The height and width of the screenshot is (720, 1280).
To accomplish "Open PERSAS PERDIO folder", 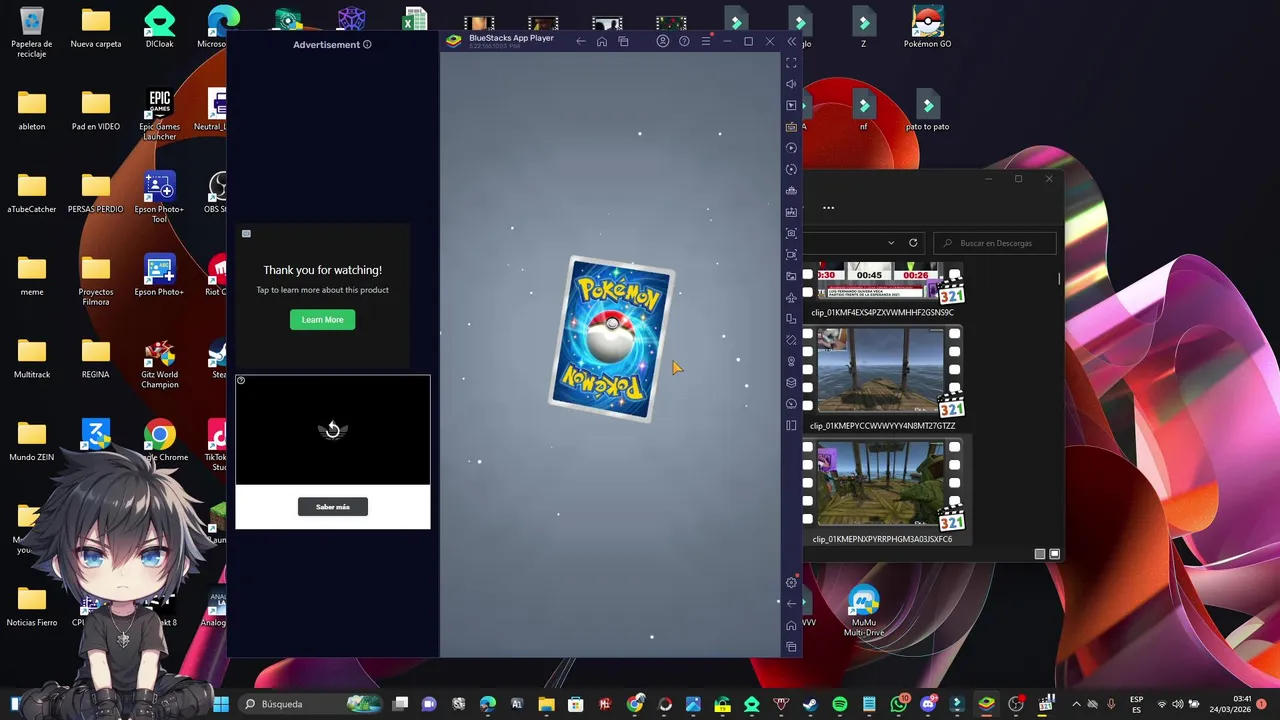I will [96, 193].
